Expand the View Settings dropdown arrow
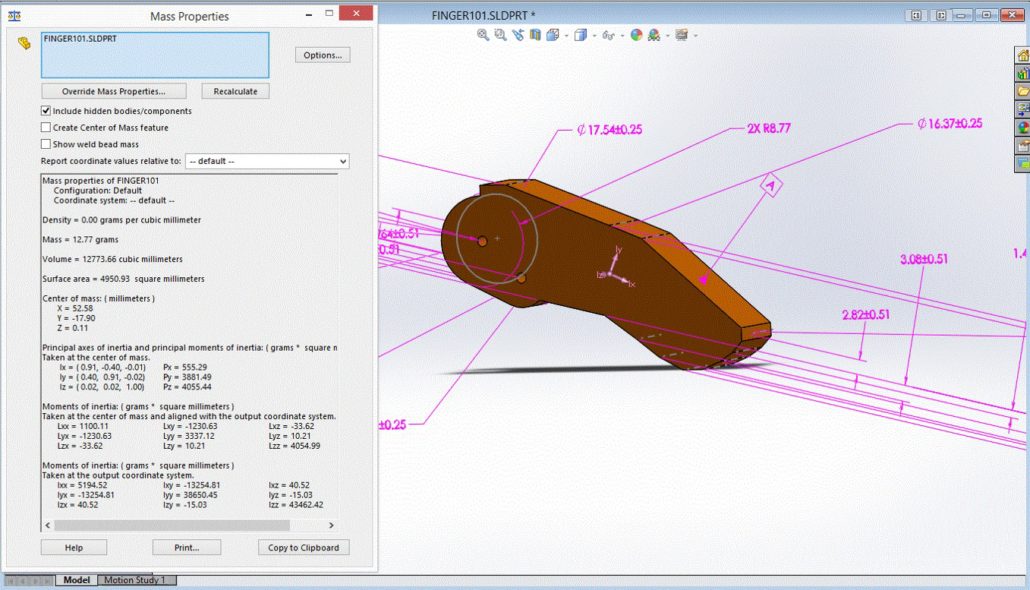 pyautogui.click(x=695, y=35)
